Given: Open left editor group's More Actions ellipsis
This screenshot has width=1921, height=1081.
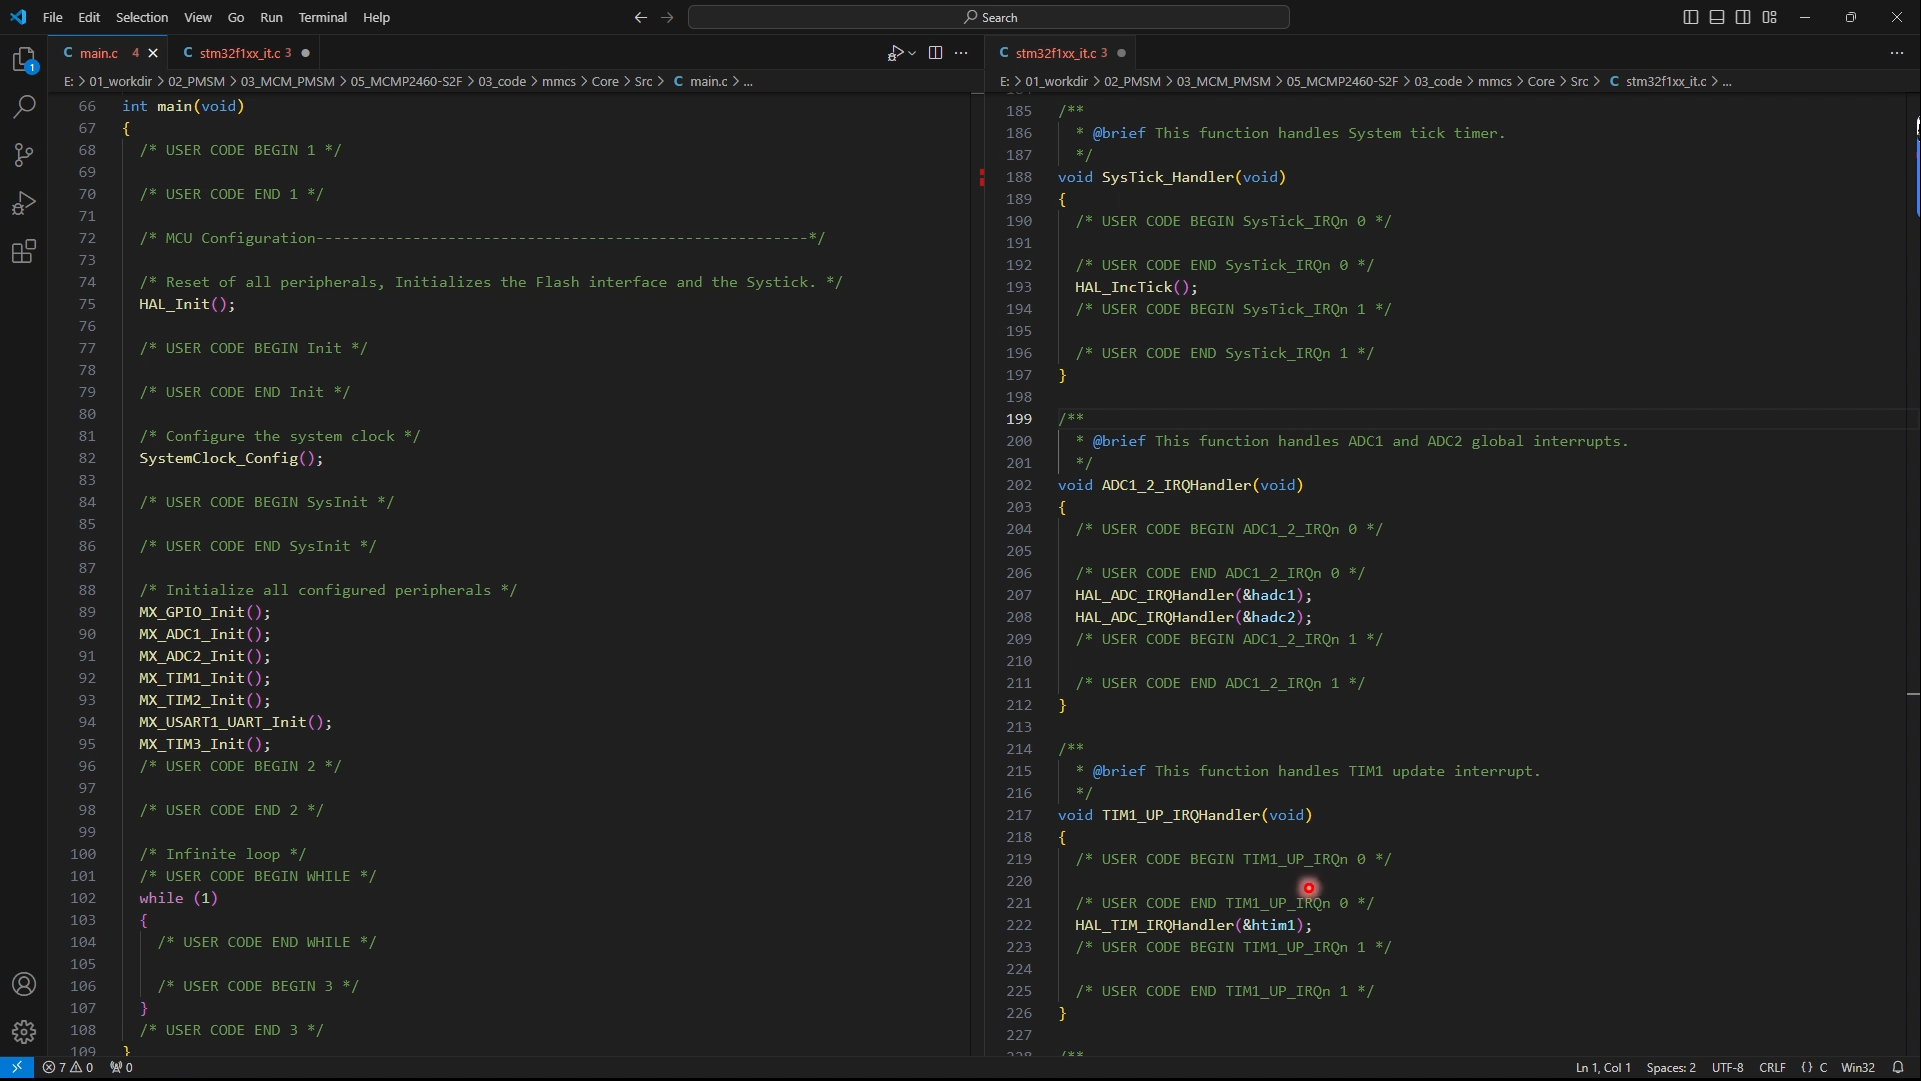Looking at the screenshot, I should (x=961, y=53).
